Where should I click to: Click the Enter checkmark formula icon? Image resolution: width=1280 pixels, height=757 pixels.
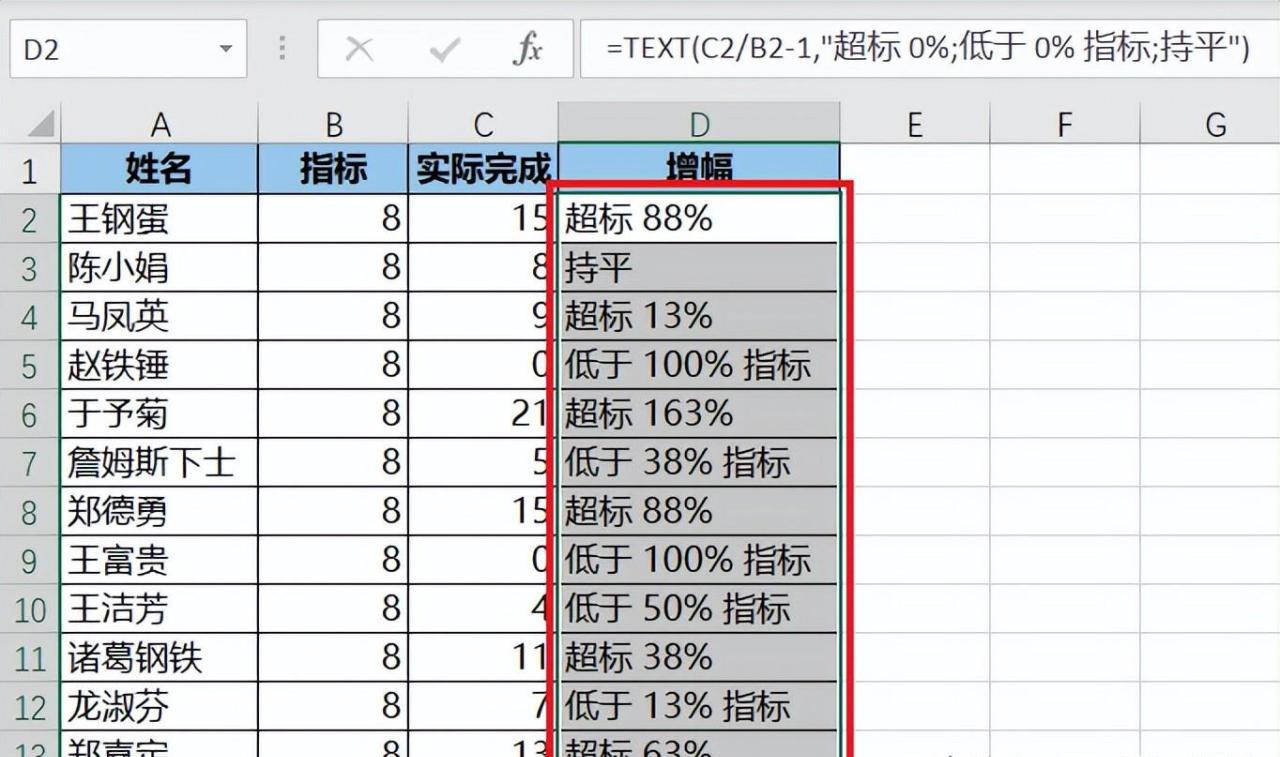coord(443,48)
